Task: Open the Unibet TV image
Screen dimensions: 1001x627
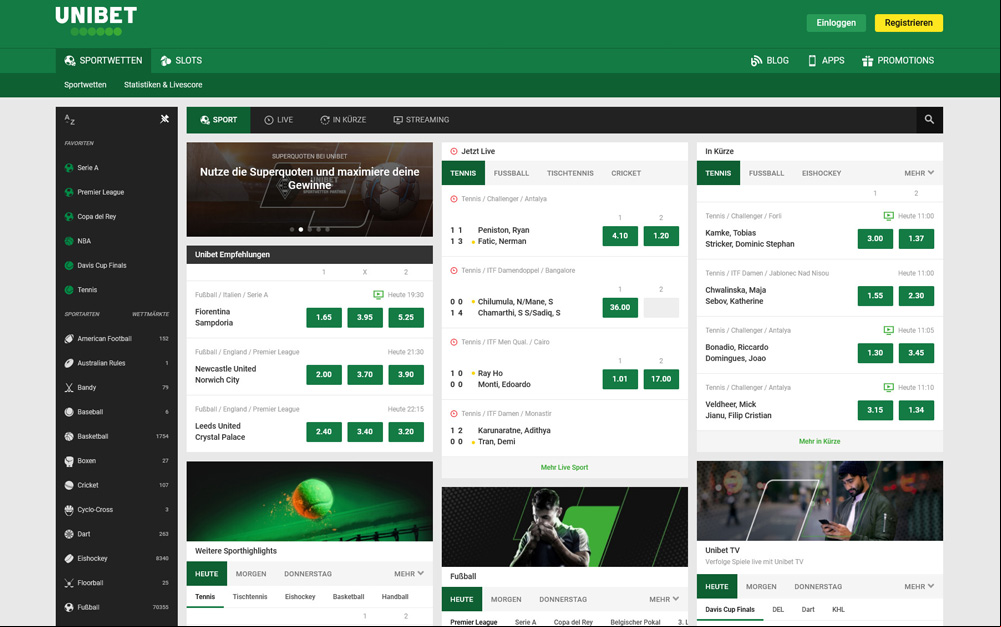Action: click(x=820, y=501)
